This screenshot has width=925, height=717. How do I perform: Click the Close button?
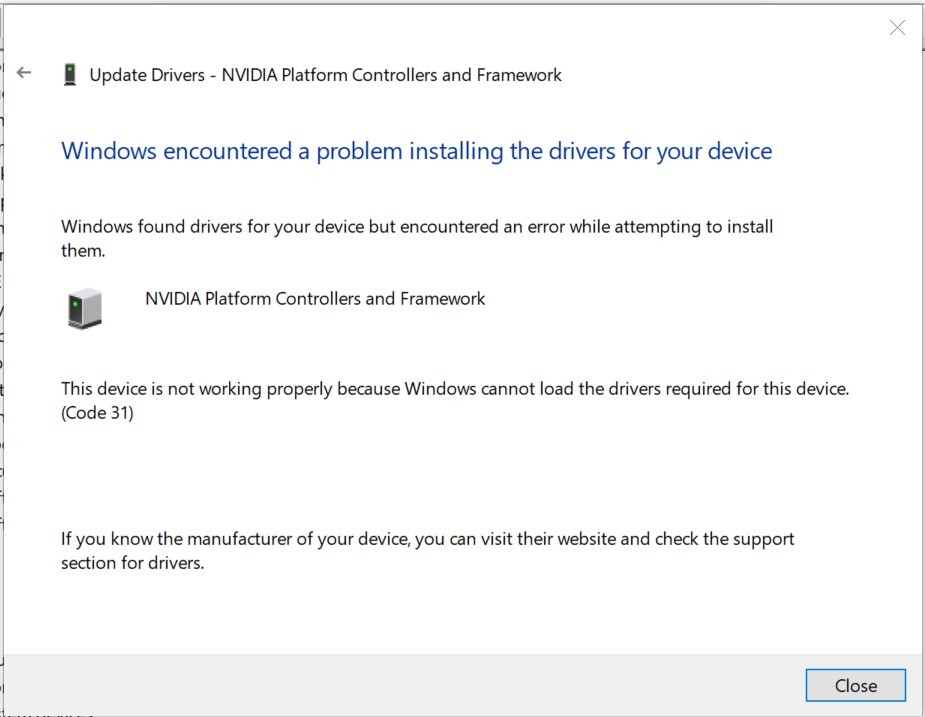855,685
